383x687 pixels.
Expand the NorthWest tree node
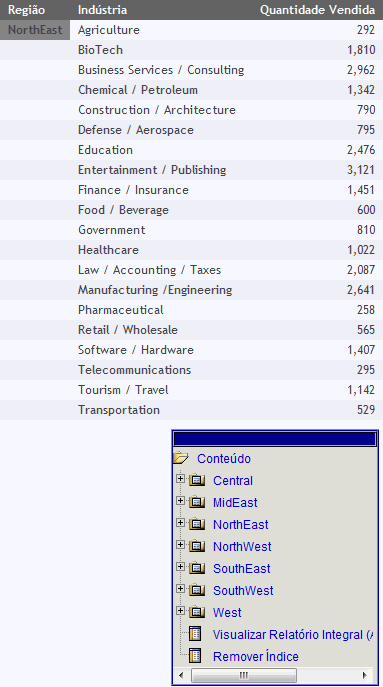[180, 544]
